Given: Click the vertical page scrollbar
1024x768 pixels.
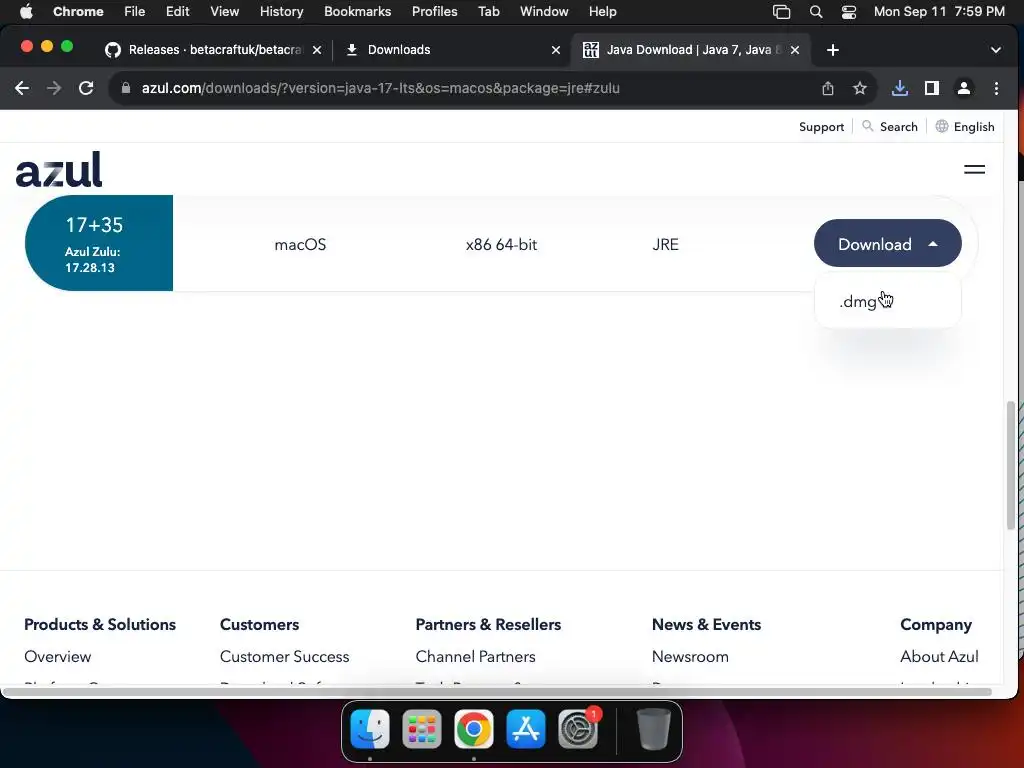Looking at the screenshot, I should 1011,465.
